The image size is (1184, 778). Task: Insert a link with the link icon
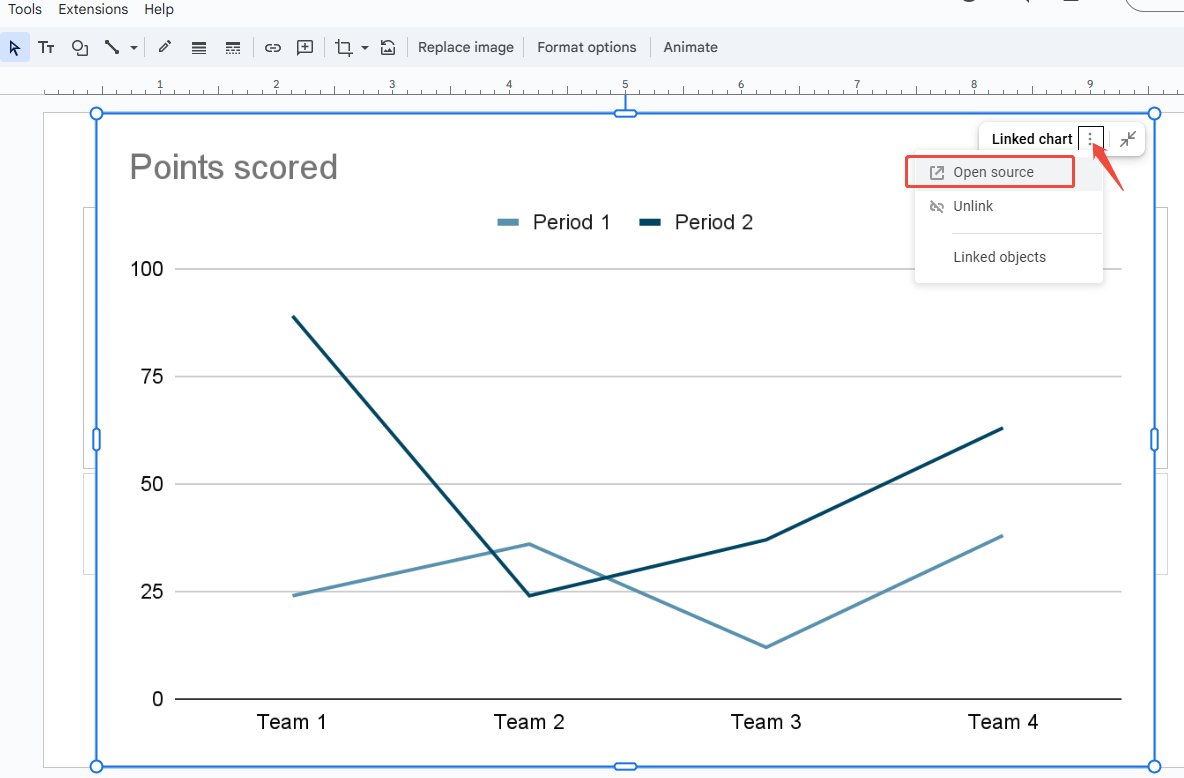[272, 47]
